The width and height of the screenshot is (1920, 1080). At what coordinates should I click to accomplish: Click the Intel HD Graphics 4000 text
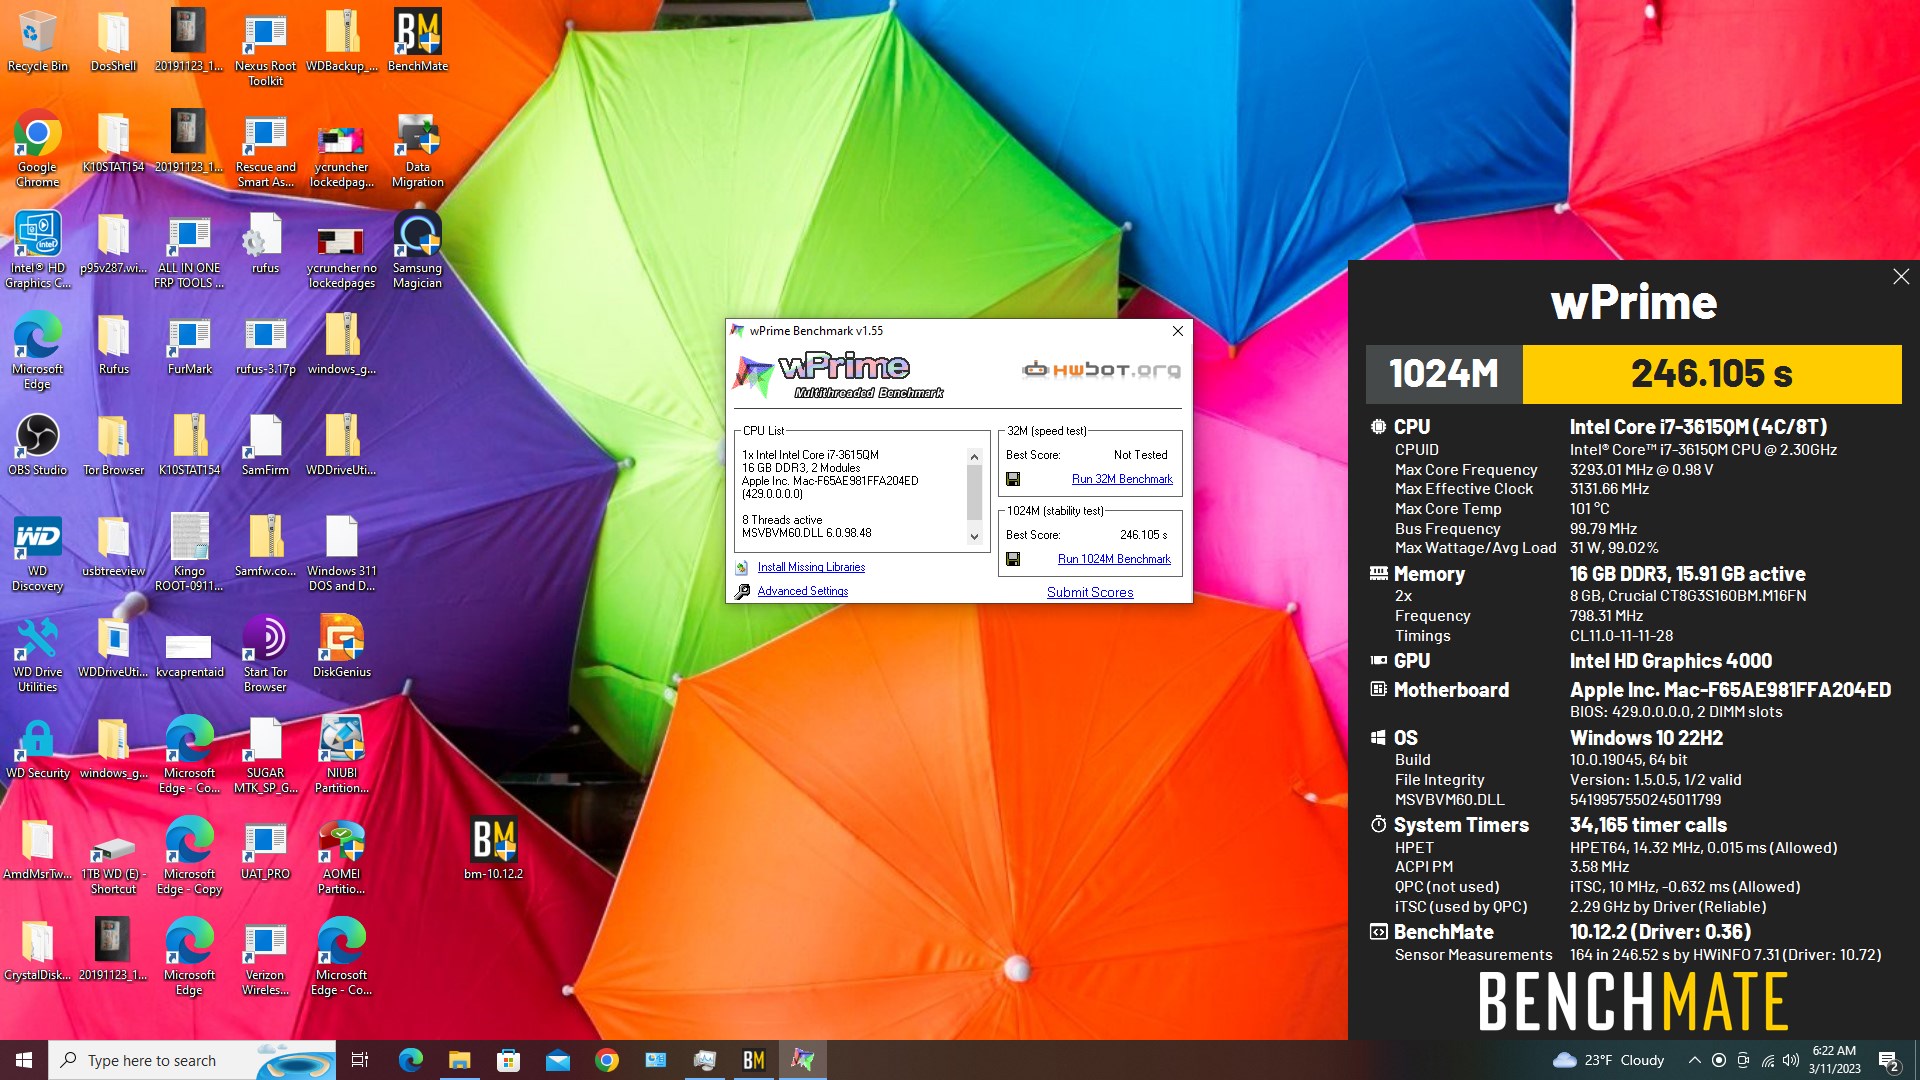click(1670, 661)
